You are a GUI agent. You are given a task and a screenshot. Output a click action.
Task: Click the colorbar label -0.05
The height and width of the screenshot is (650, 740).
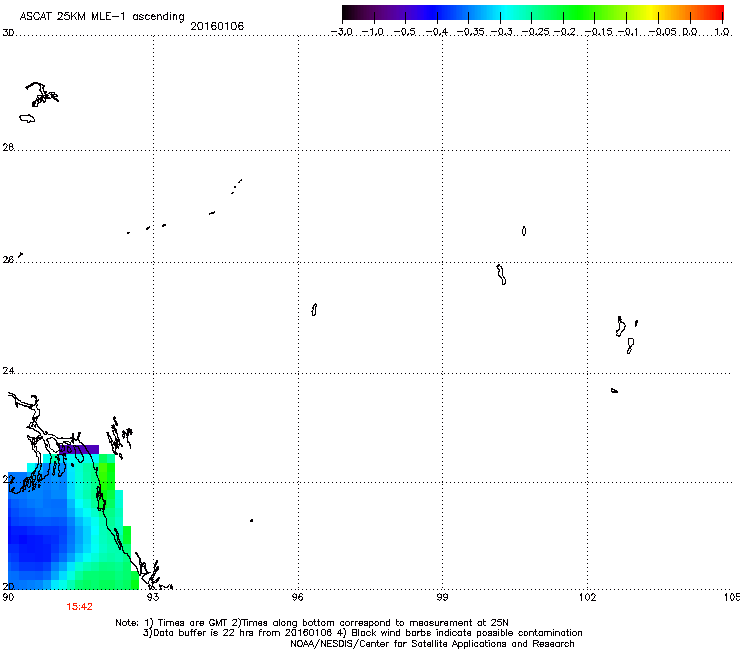(662, 32)
